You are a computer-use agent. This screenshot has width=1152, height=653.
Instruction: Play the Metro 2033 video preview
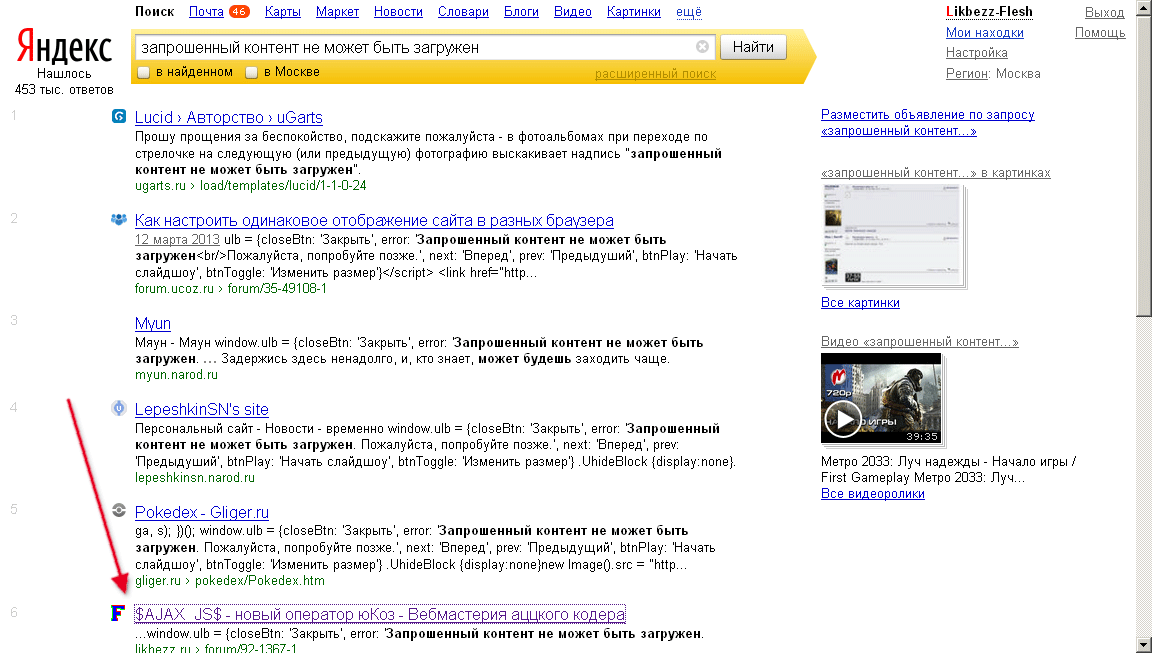click(842, 419)
